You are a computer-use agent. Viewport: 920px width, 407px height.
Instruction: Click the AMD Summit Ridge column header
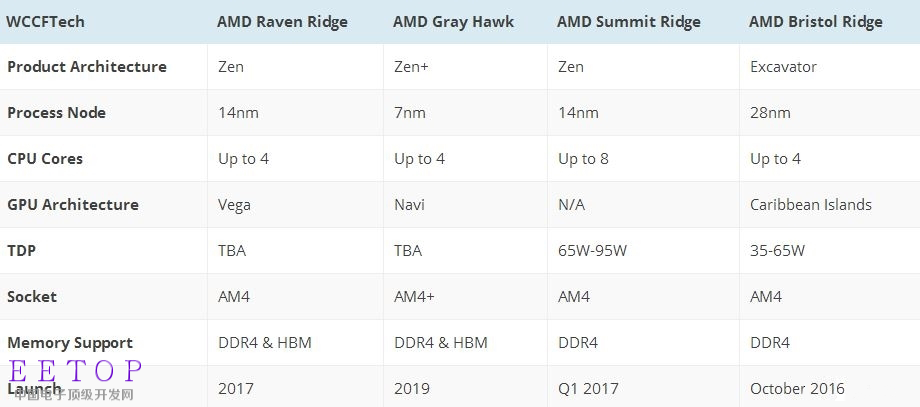tap(629, 22)
